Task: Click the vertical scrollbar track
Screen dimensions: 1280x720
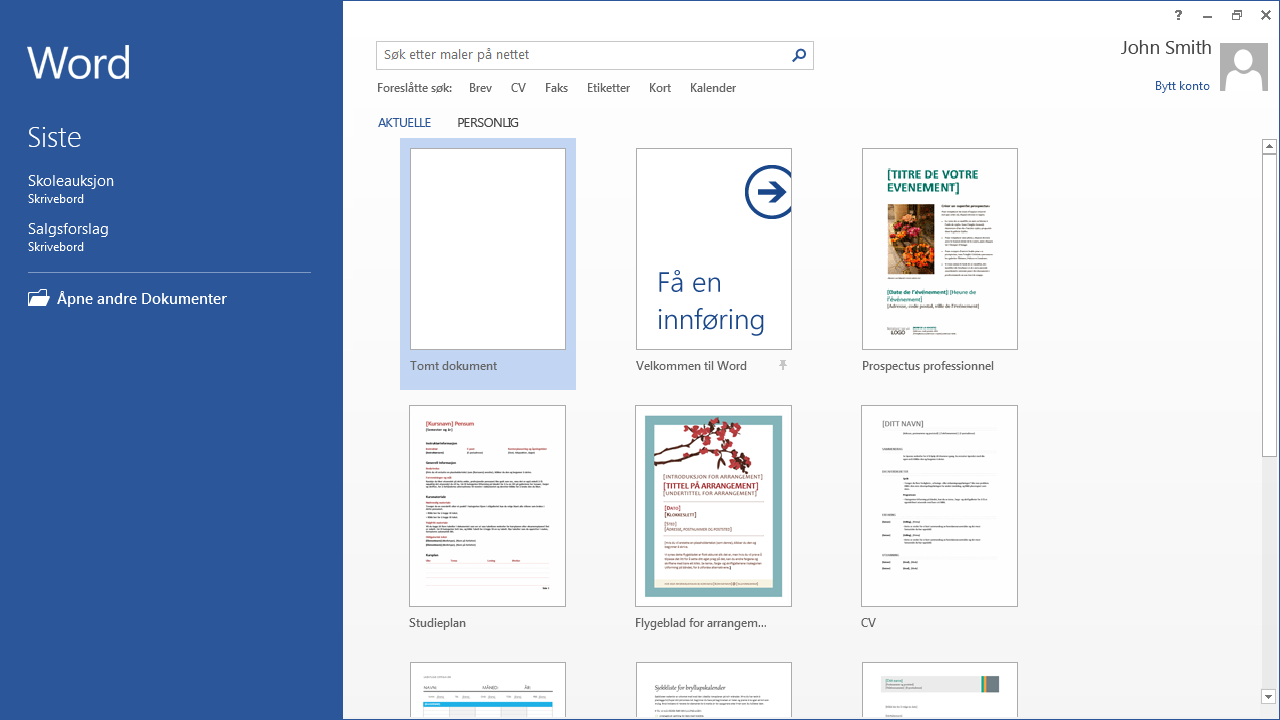Action: (1269, 572)
